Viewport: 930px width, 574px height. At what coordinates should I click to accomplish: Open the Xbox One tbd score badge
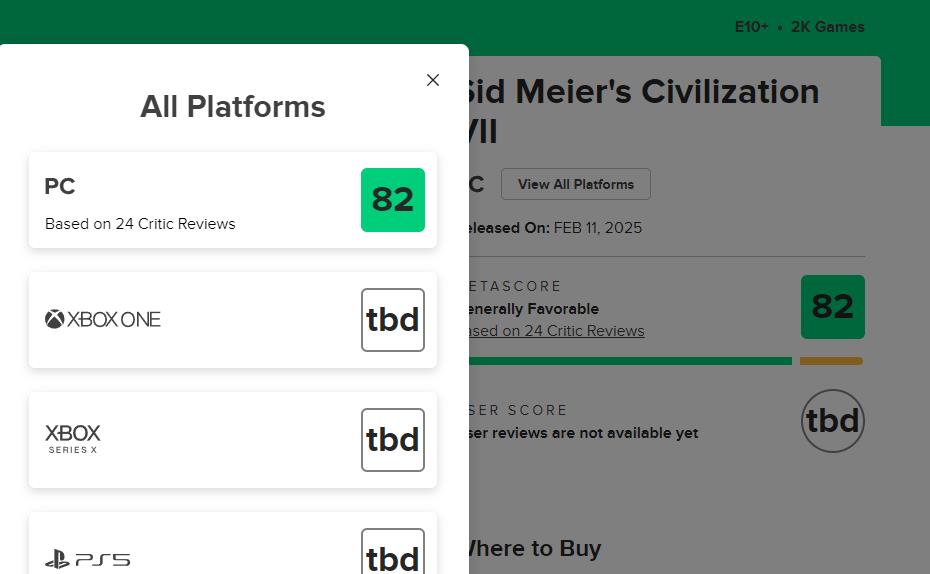pos(393,320)
